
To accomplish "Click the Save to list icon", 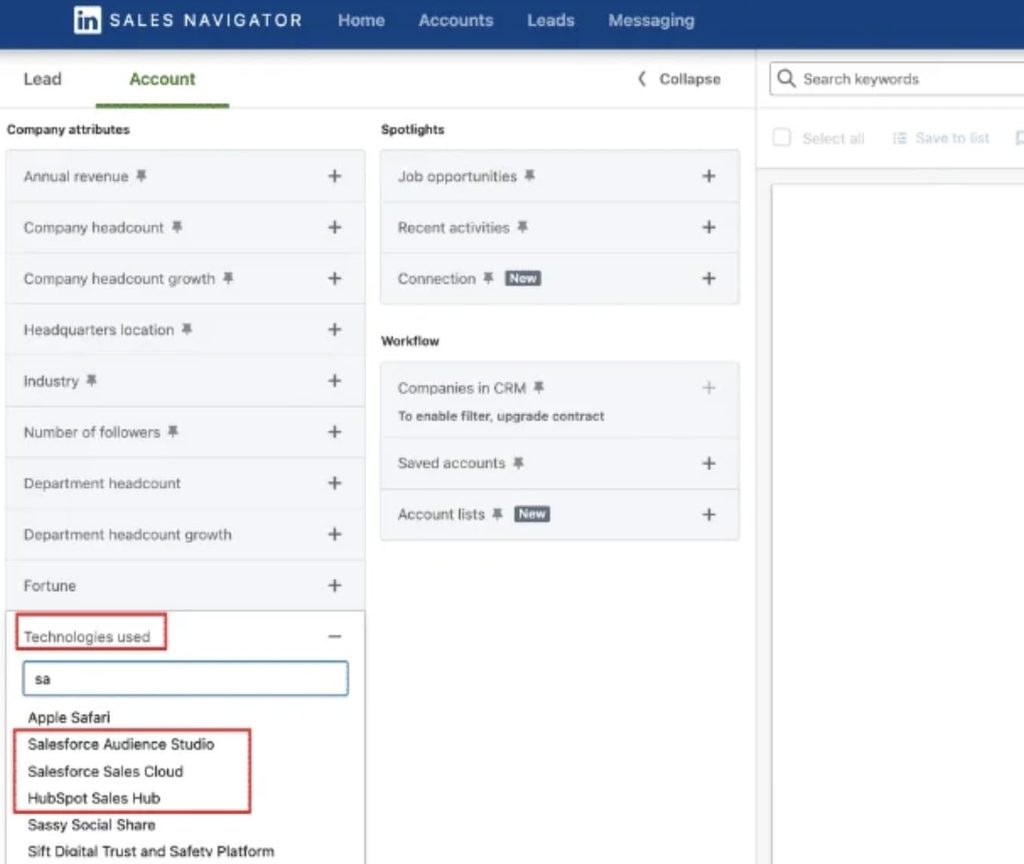I will [900, 138].
